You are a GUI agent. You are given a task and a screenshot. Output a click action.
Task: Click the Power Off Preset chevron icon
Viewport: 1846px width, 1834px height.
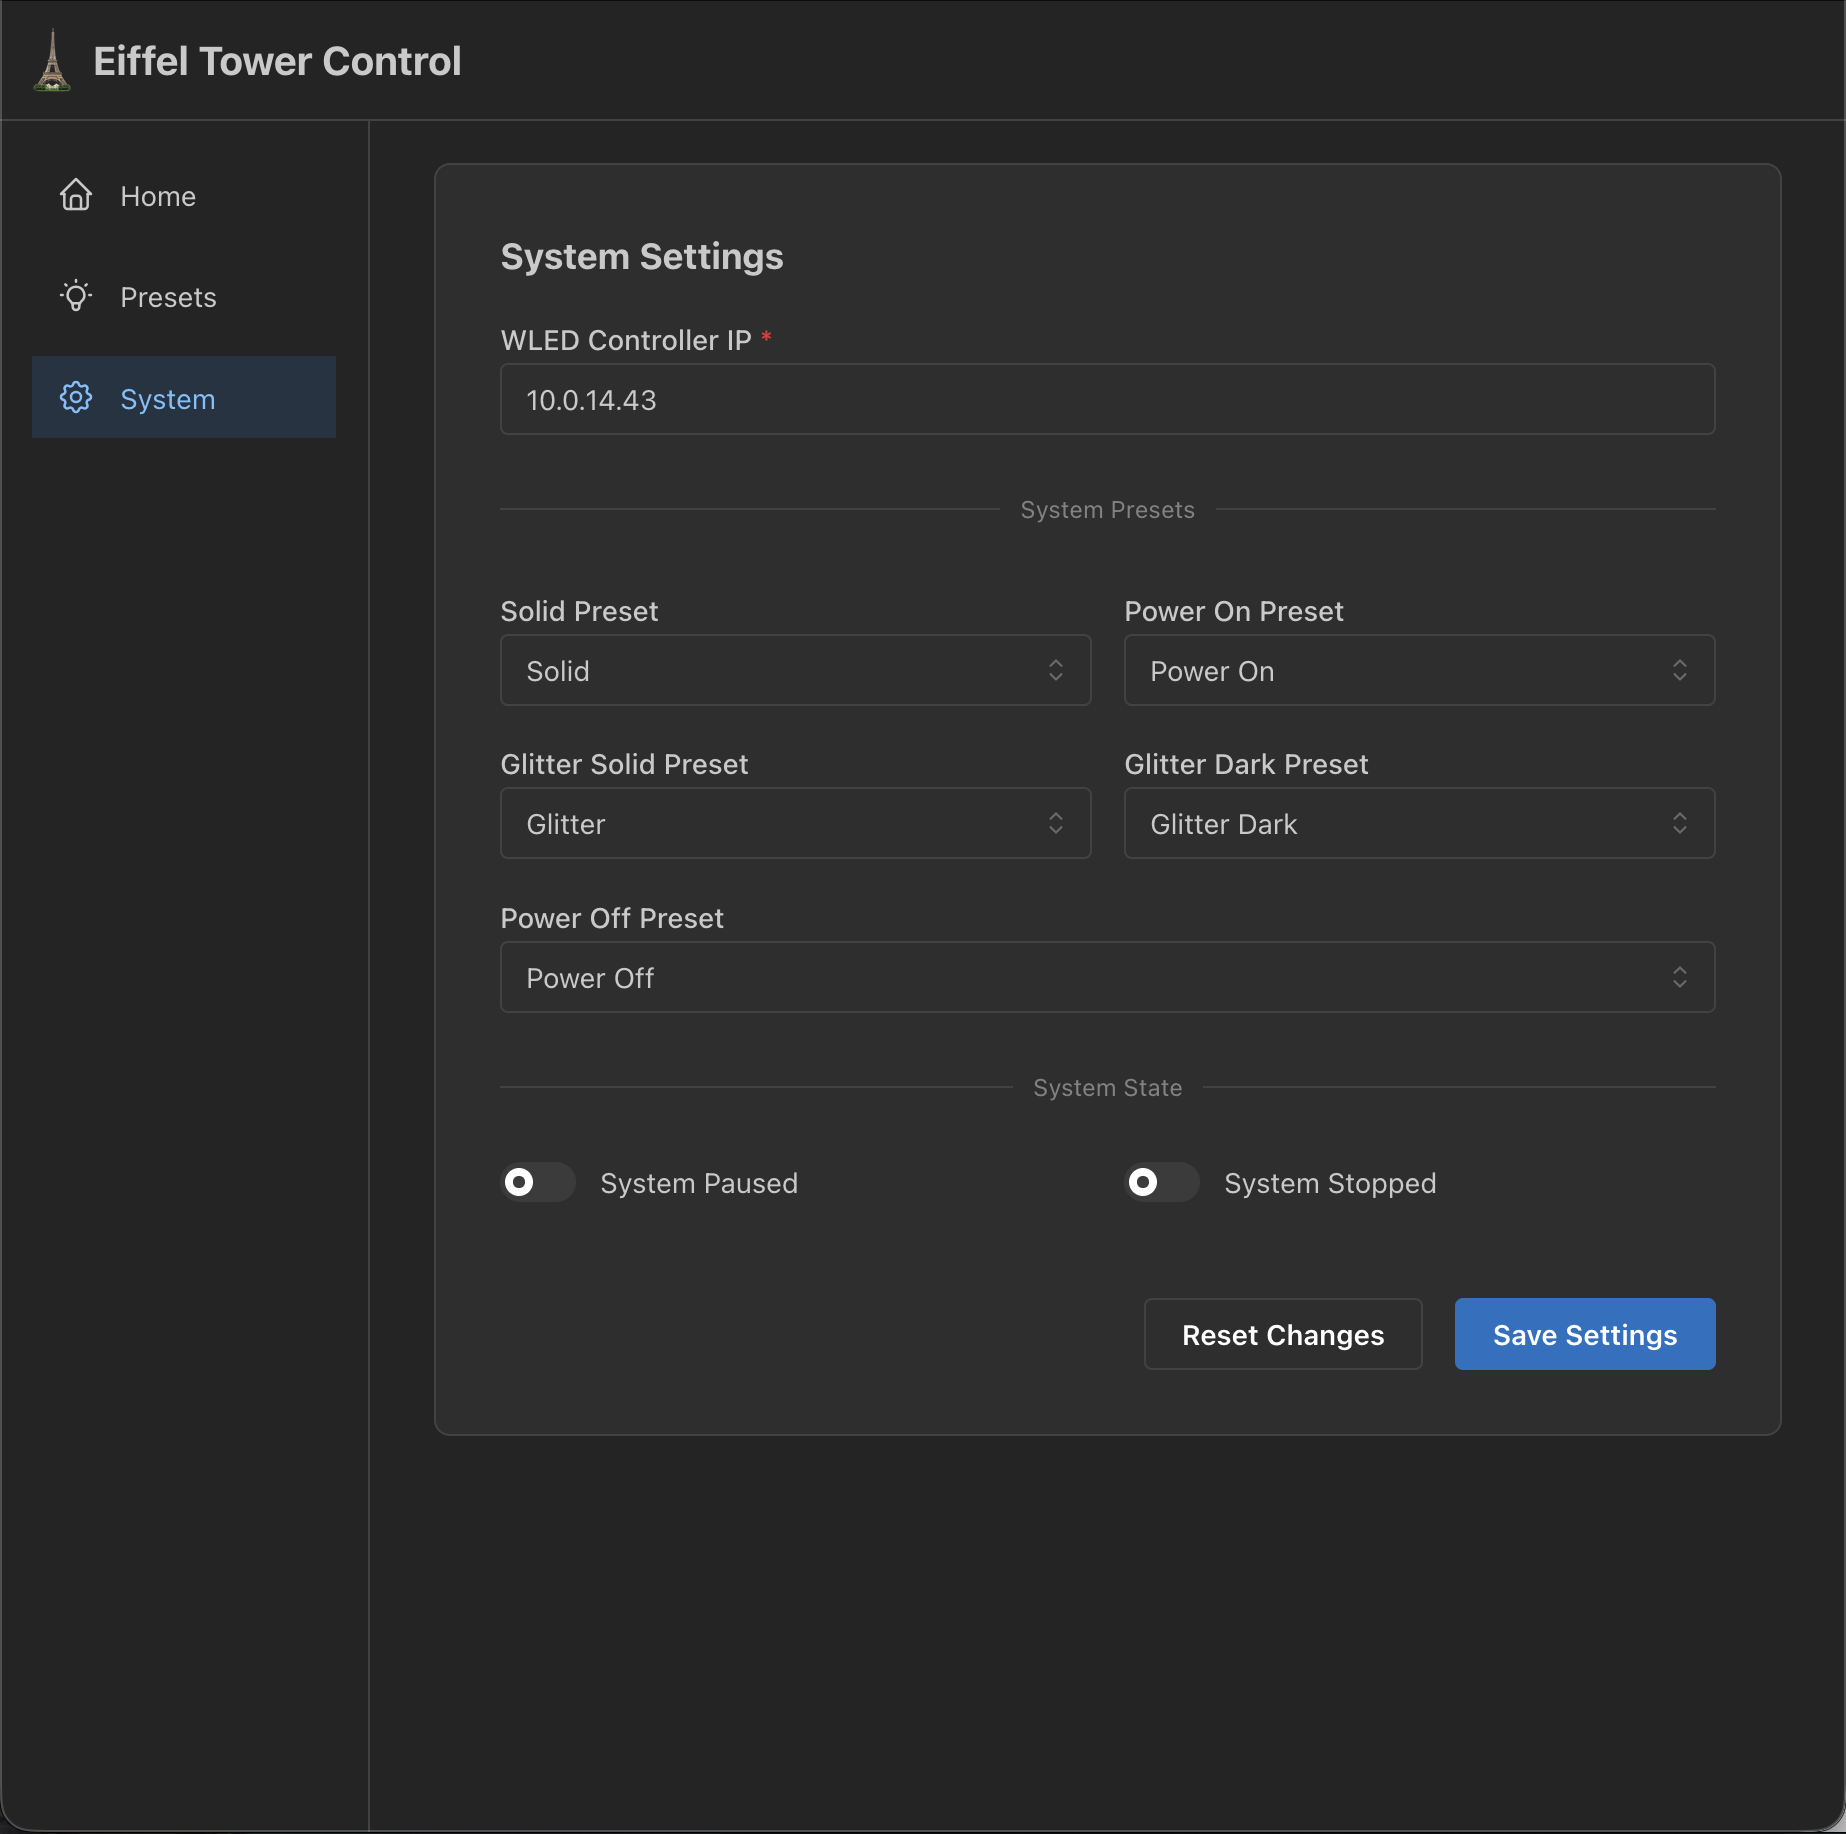(1681, 977)
